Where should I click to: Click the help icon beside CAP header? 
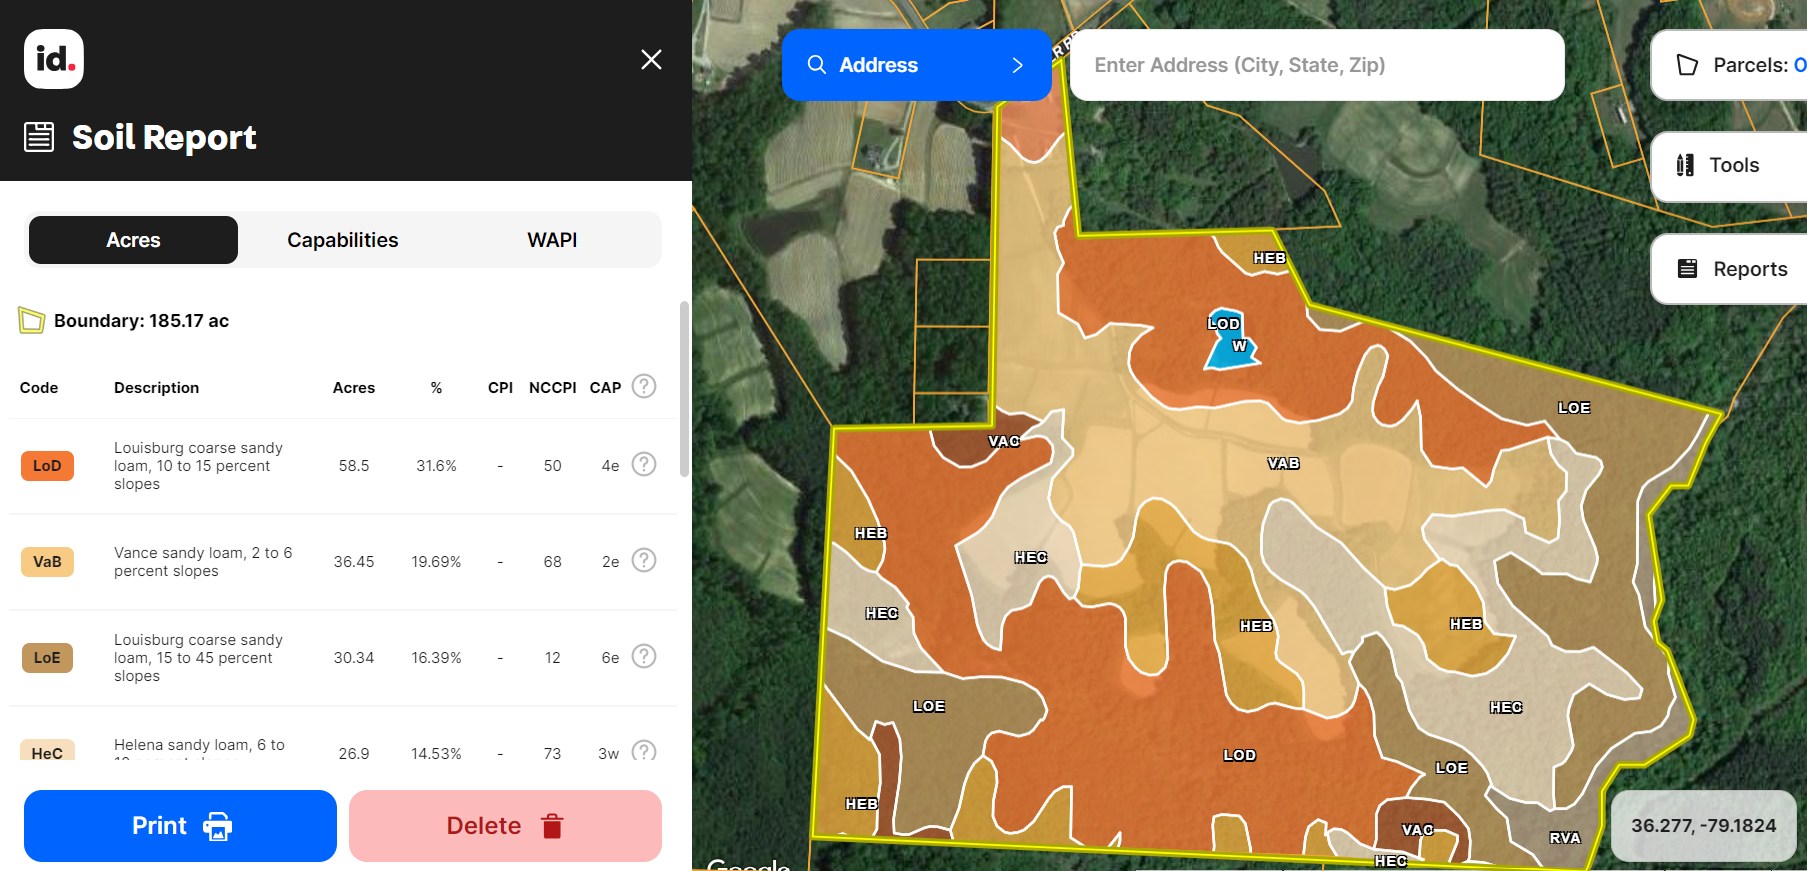point(644,386)
